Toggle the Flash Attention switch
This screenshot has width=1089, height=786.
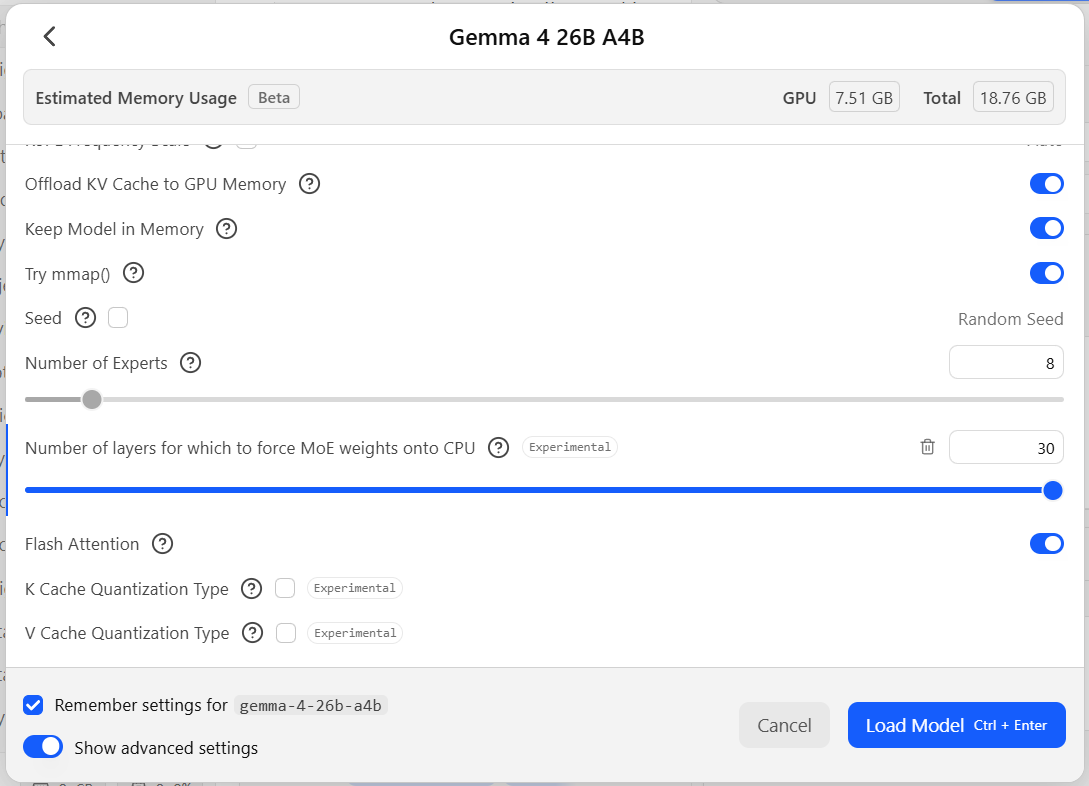(x=1046, y=543)
